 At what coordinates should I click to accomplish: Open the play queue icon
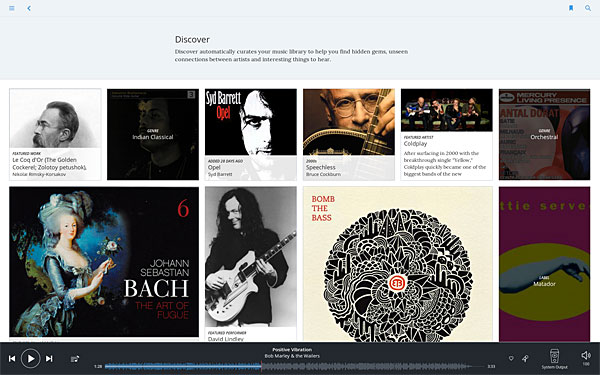pos(75,359)
